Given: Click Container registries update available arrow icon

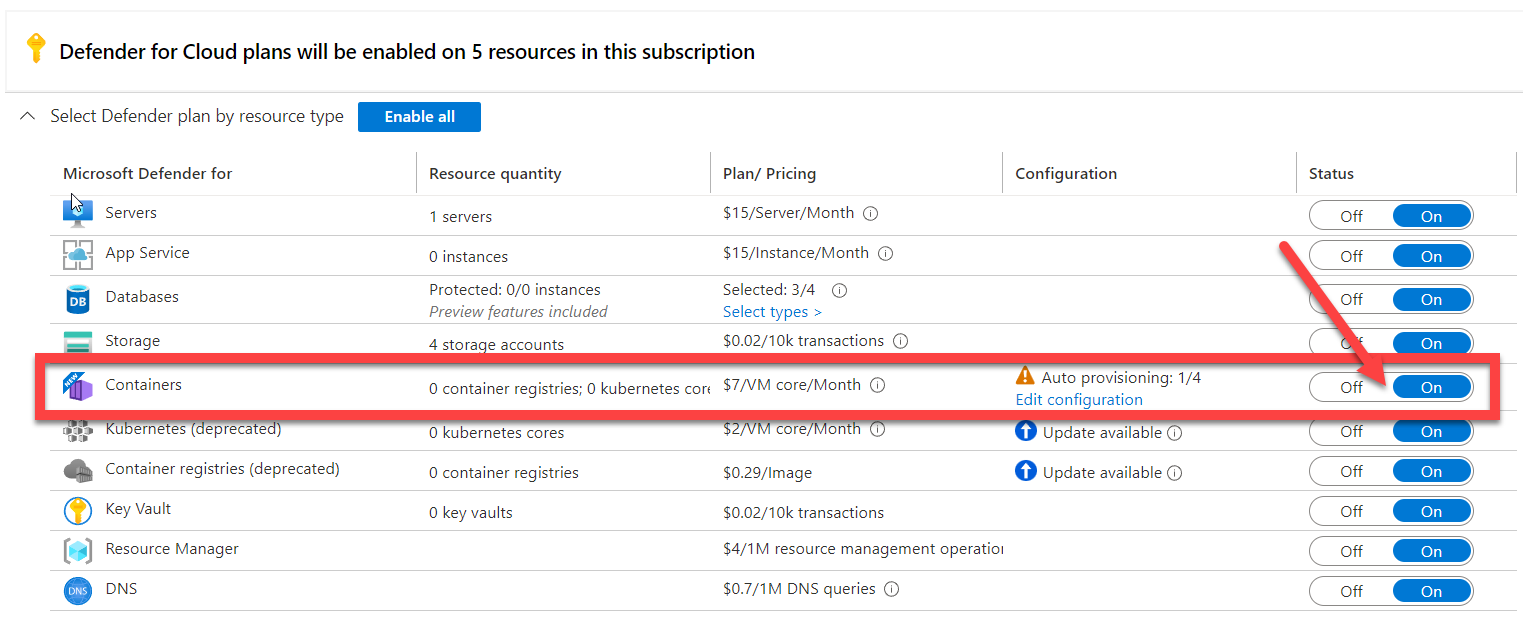Looking at the screenshot, I should (x=1026, y=471).
